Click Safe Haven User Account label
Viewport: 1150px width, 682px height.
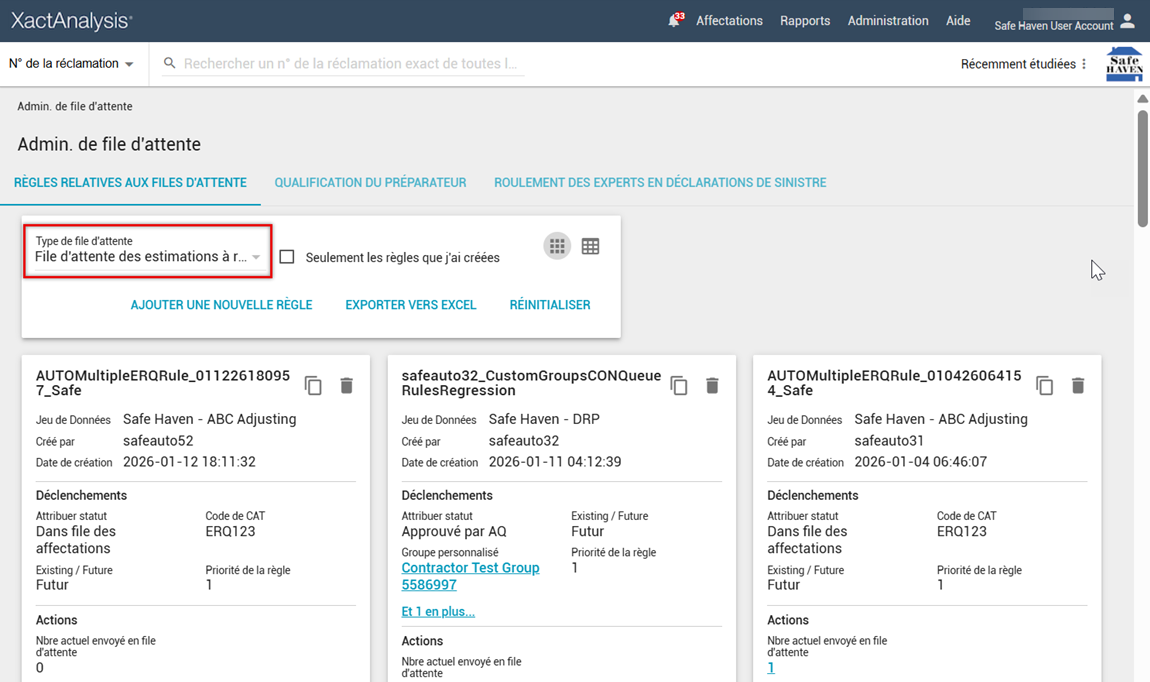click(1054, 26)
